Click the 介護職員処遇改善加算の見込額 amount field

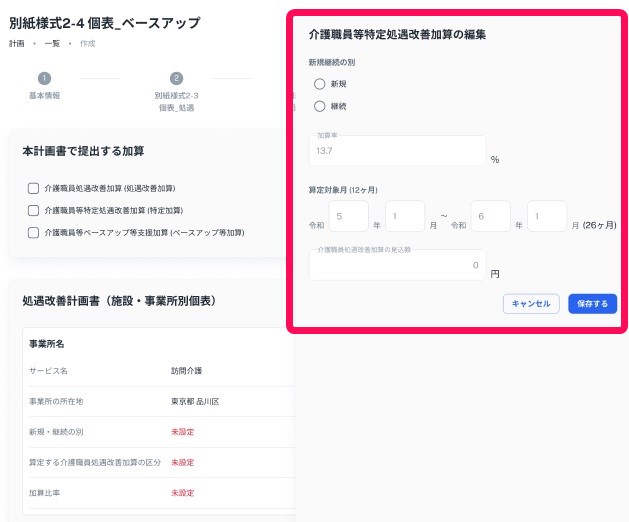point(397,265)
